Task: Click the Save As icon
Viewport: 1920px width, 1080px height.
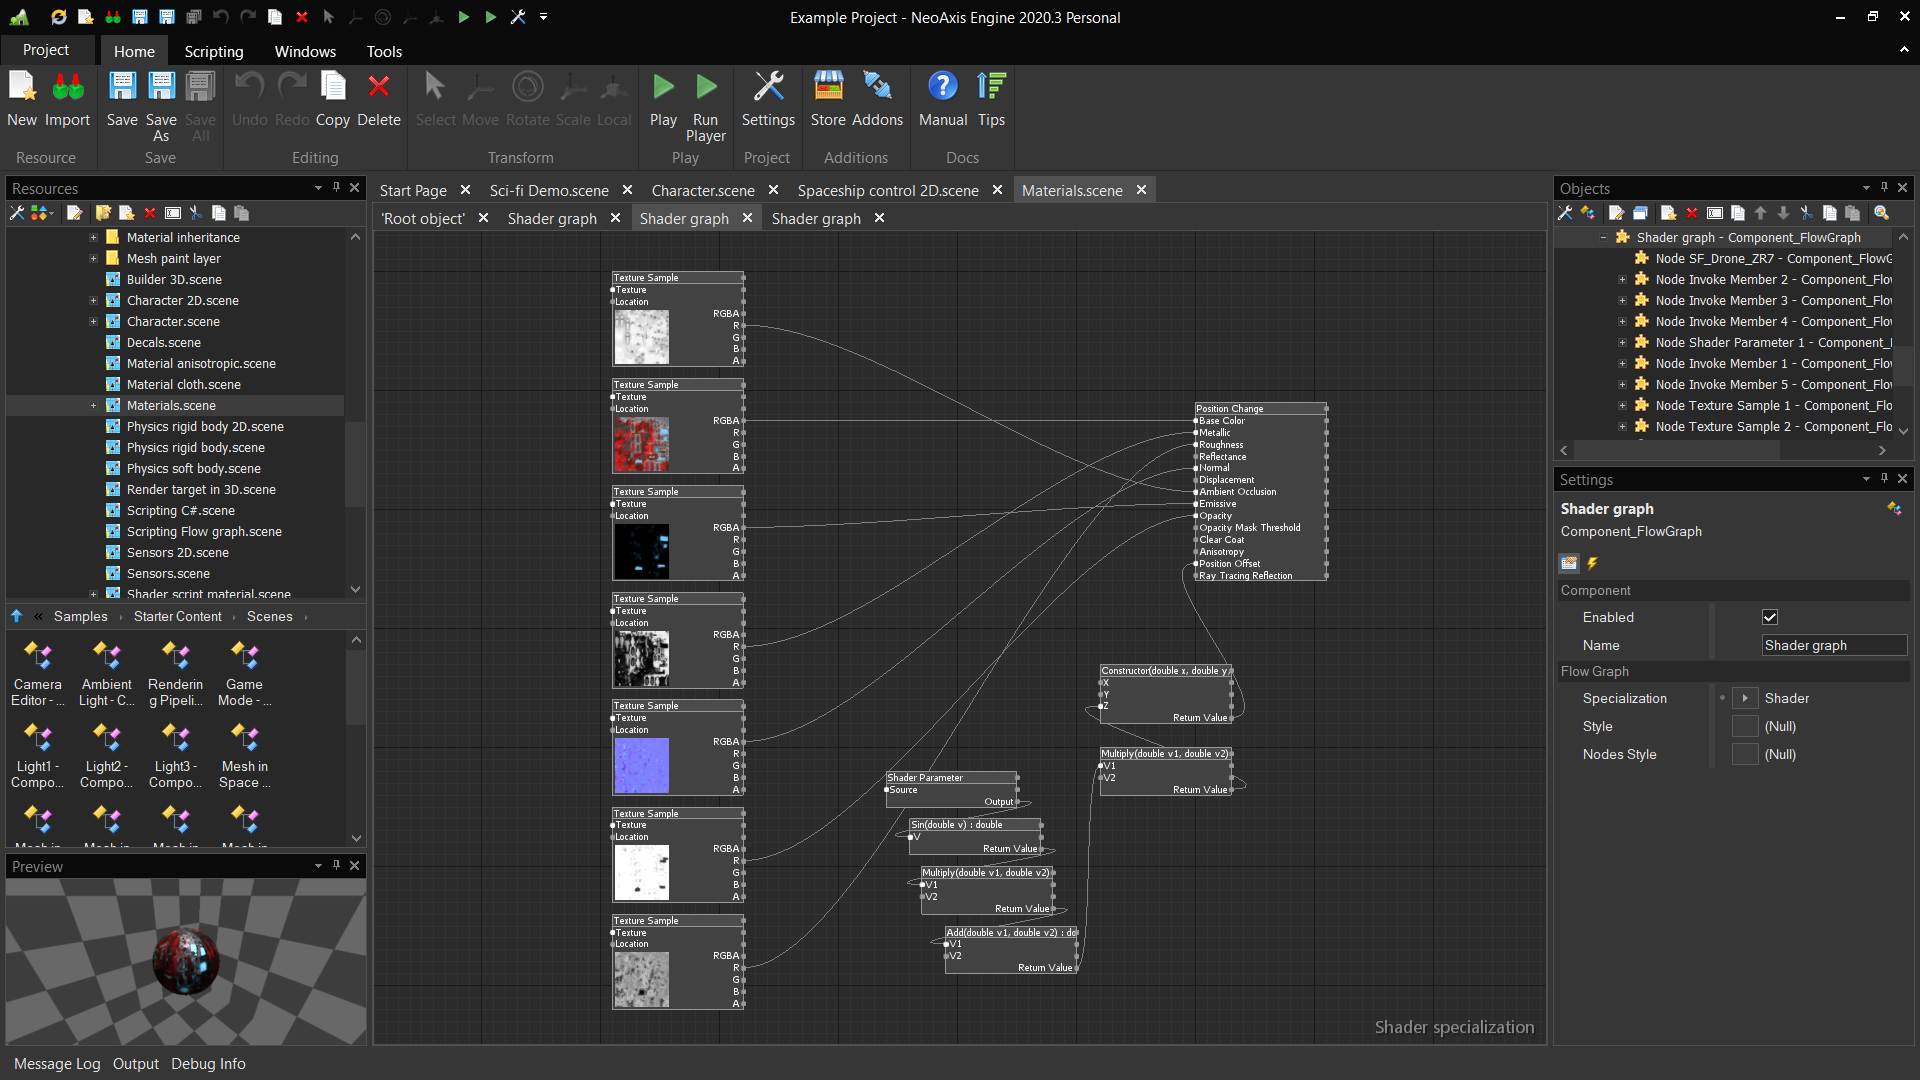Action: click(x=161, y=88)
